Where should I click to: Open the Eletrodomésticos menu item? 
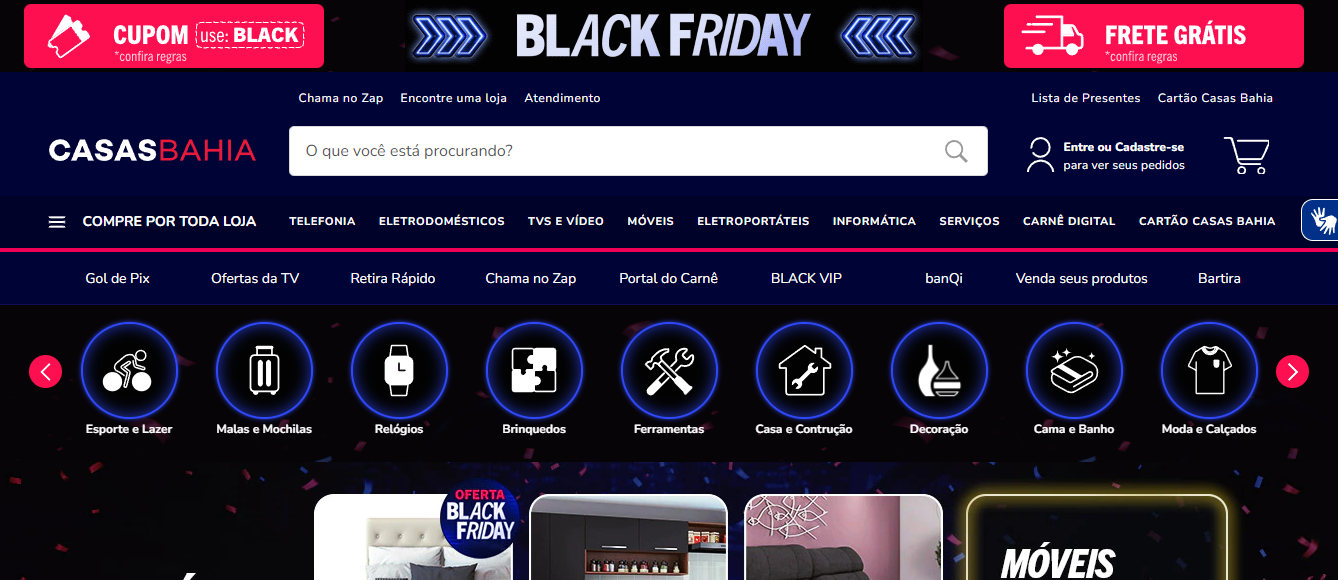(x=441, y=221)
